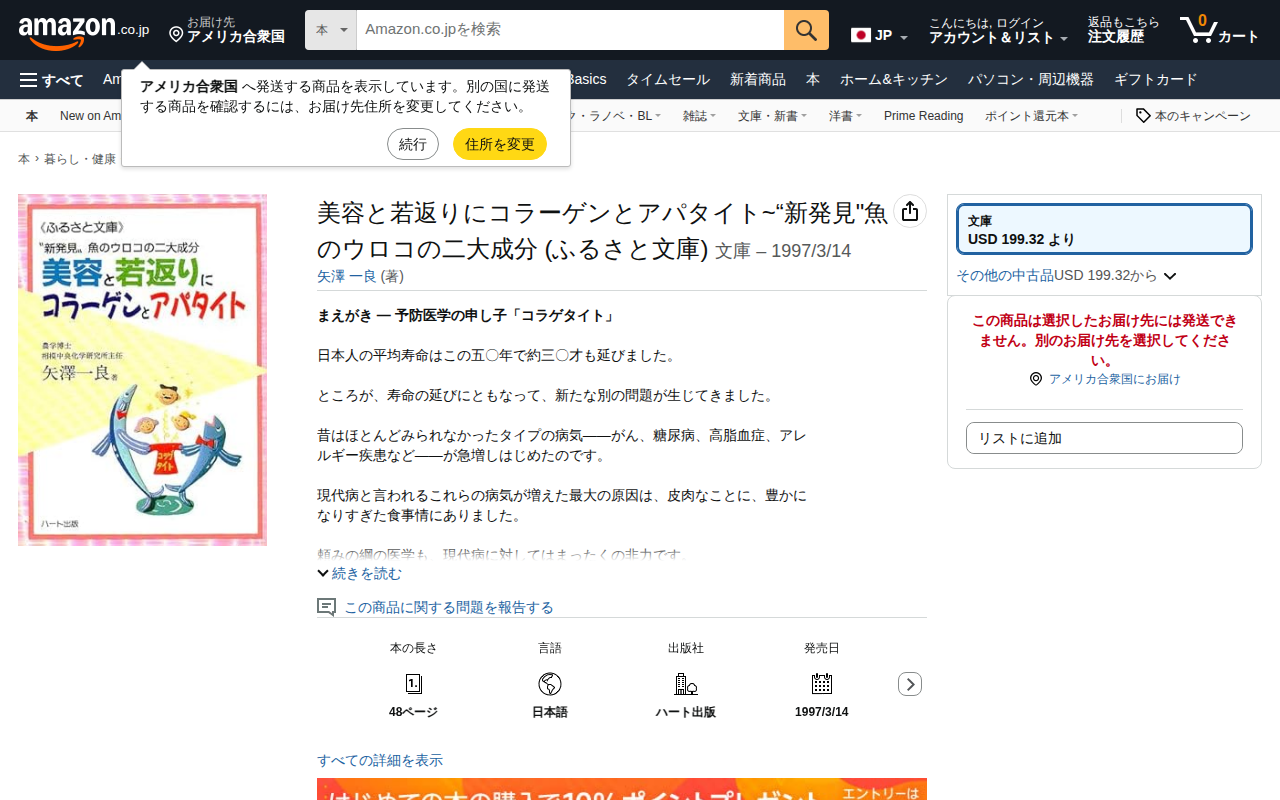Click the orange search magnifier button
This screenshot has width=1280, height=800.
pyautogui.click(x=806, y=30)
